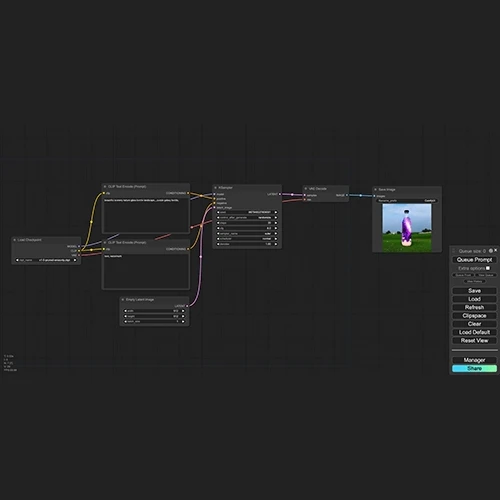Click the Queue Prompt button
The width and height of the screenshot is (500, 500).
(x=474, y=260)
